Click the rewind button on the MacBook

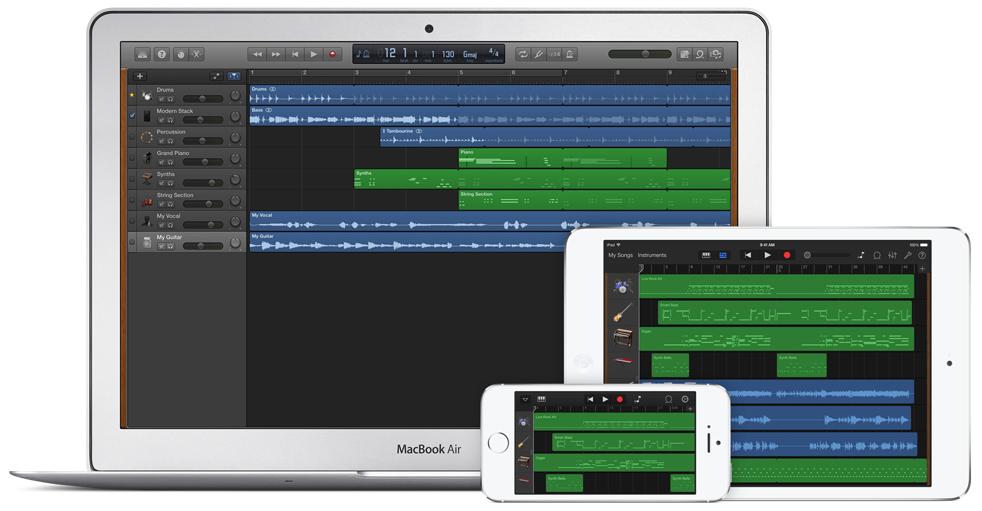tap(257, 54)
